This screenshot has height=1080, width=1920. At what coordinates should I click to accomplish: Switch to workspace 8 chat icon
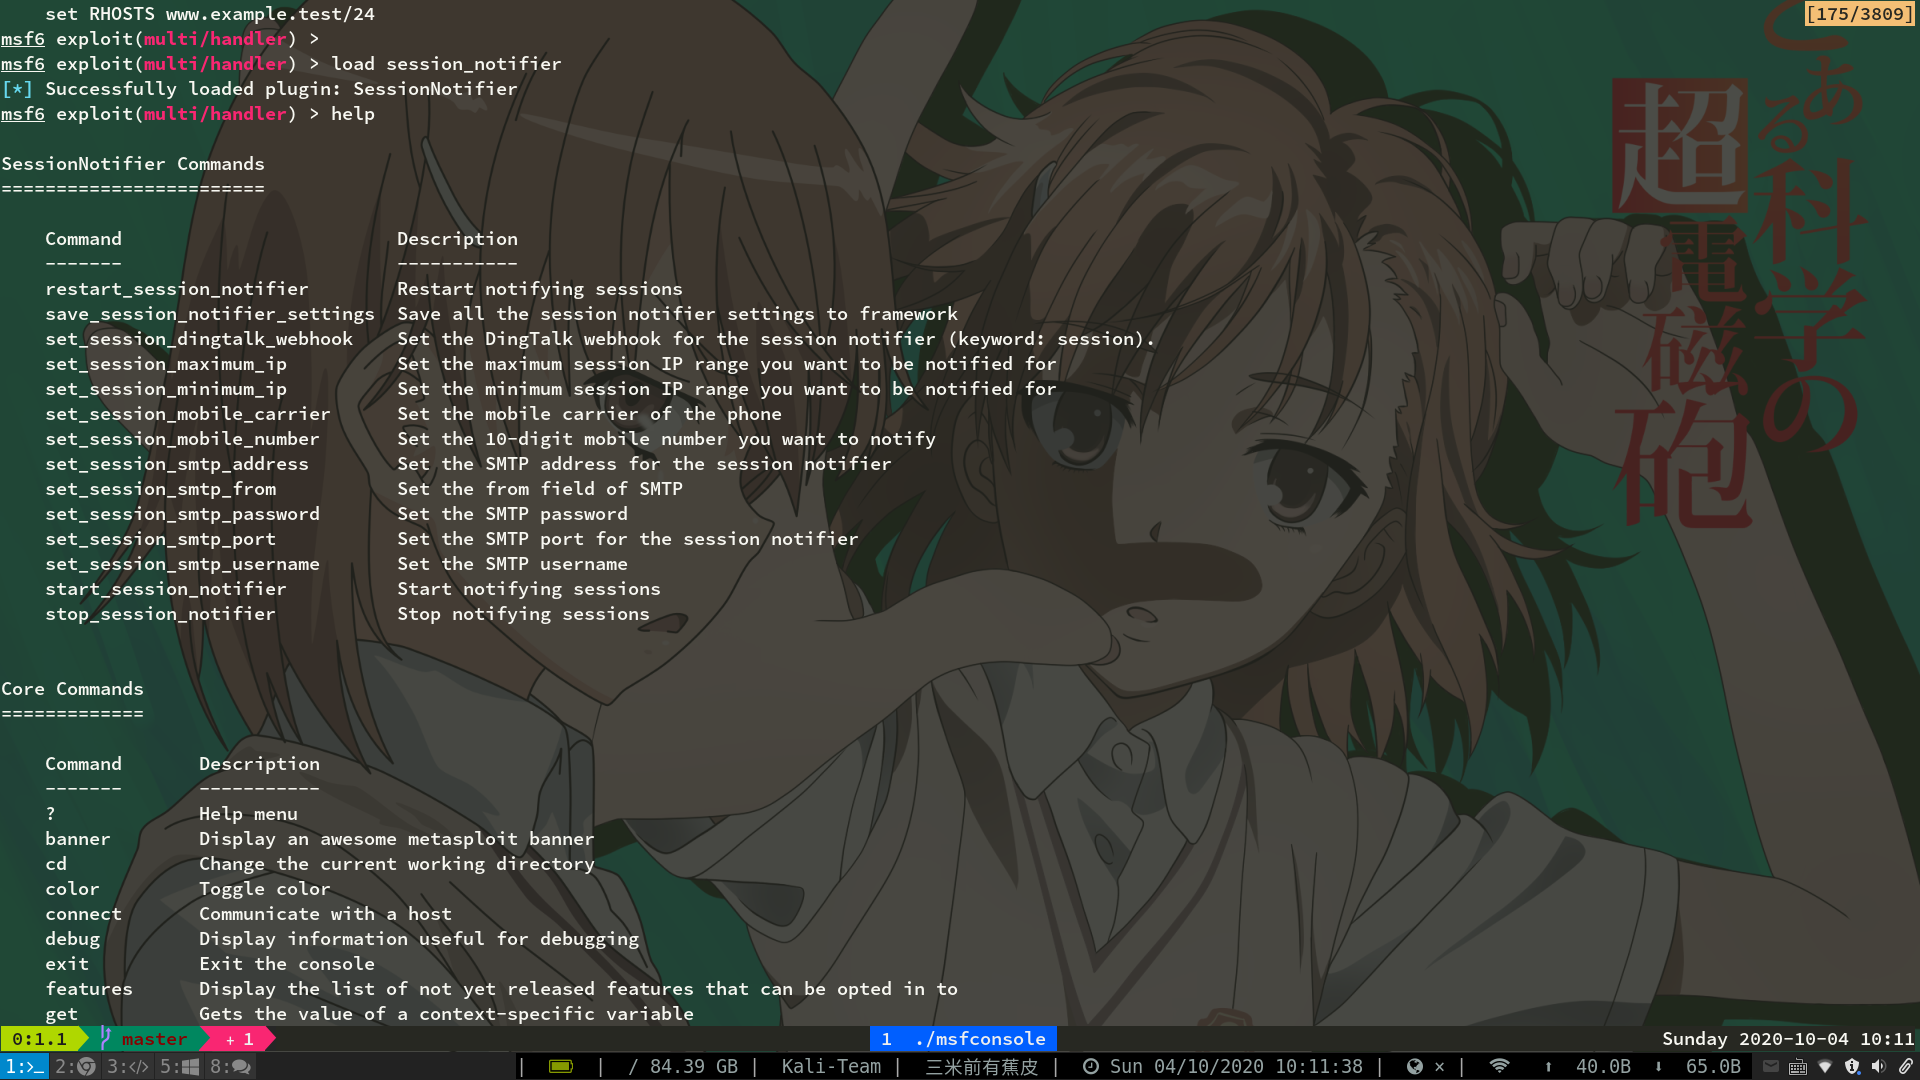pos(230,1067)
